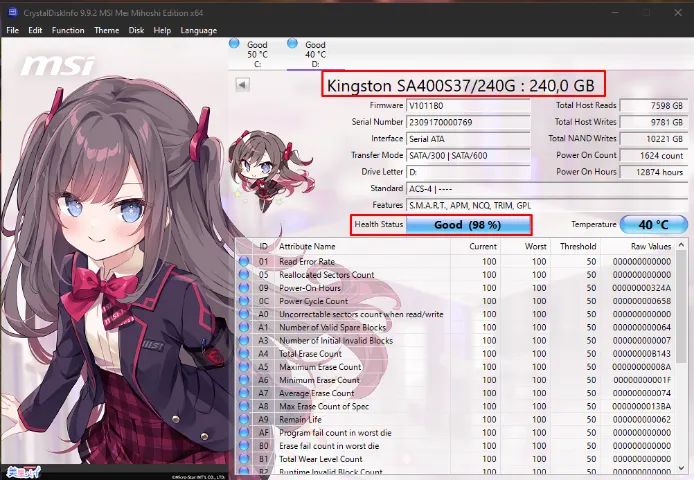Image resolution: width=694 pixels, height=480 pixels.
Task: Click the Transfer Mode field
Action: coord(468,155)
